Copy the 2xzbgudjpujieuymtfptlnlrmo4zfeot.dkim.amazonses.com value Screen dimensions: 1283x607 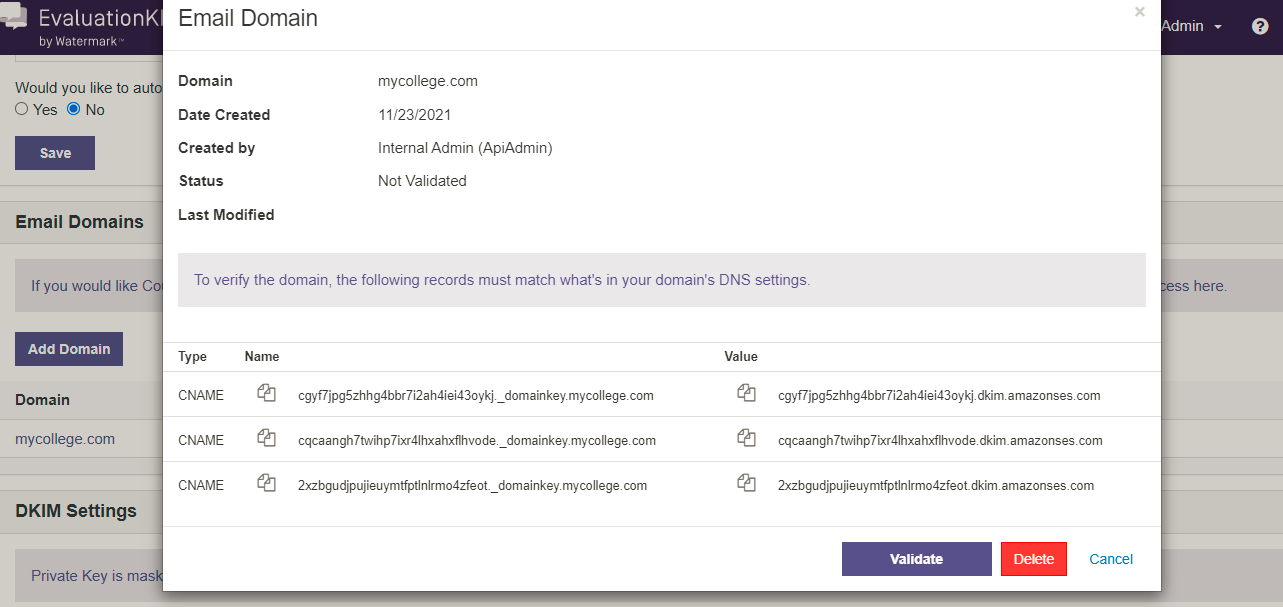tap(746, 484)
